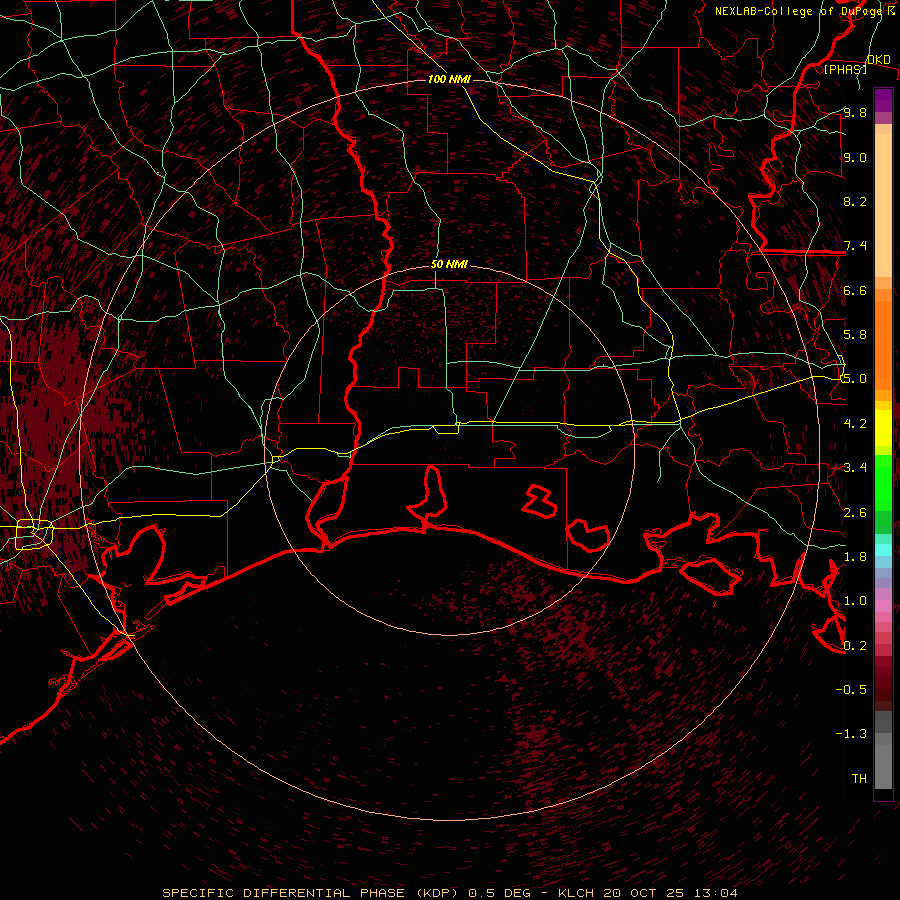This screenshot has width=900, height=900.
Task: Click the TH threshold label
Action: tap(859, 778)
